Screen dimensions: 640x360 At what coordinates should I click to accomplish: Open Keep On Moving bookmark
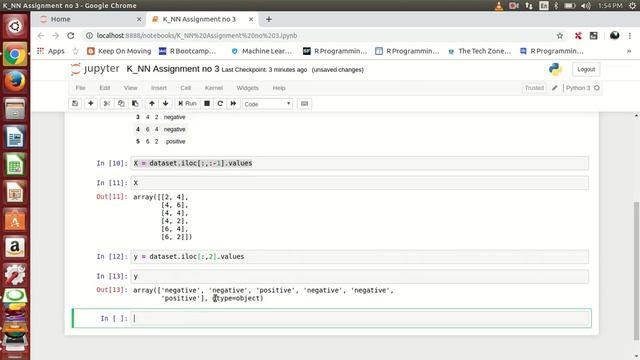click(119, 51)
